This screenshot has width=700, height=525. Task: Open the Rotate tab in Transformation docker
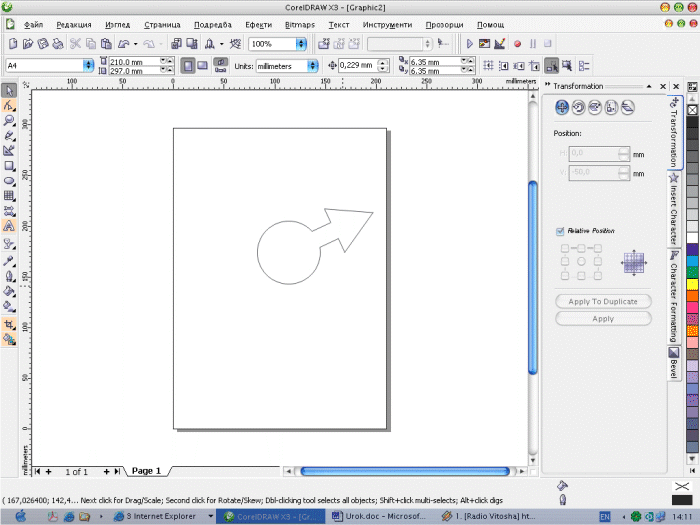578,108
